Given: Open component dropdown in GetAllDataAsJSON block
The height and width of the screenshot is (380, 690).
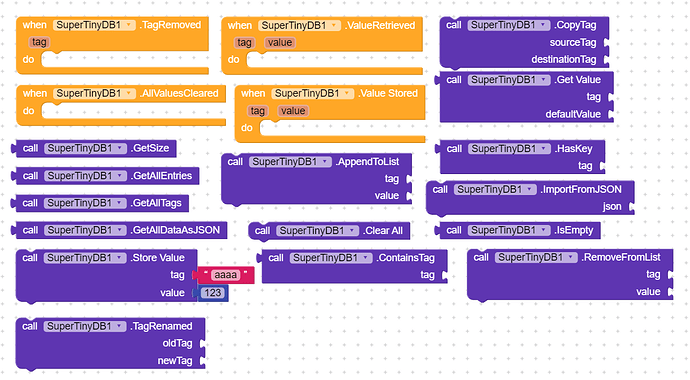Looking at the screenshot, I should 86,230.
